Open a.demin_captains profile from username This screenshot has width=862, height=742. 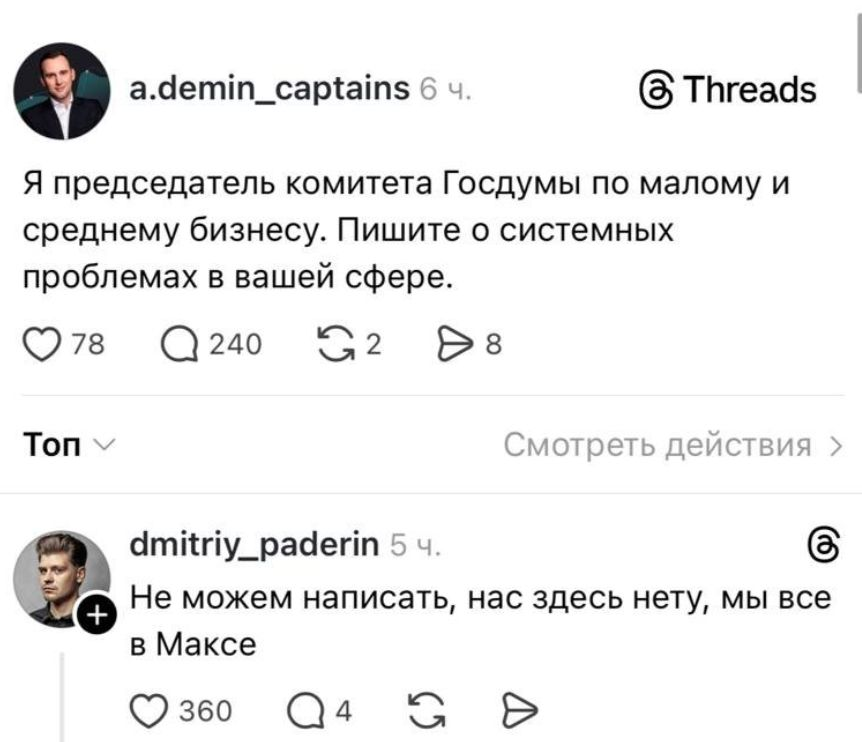[270, 89]
